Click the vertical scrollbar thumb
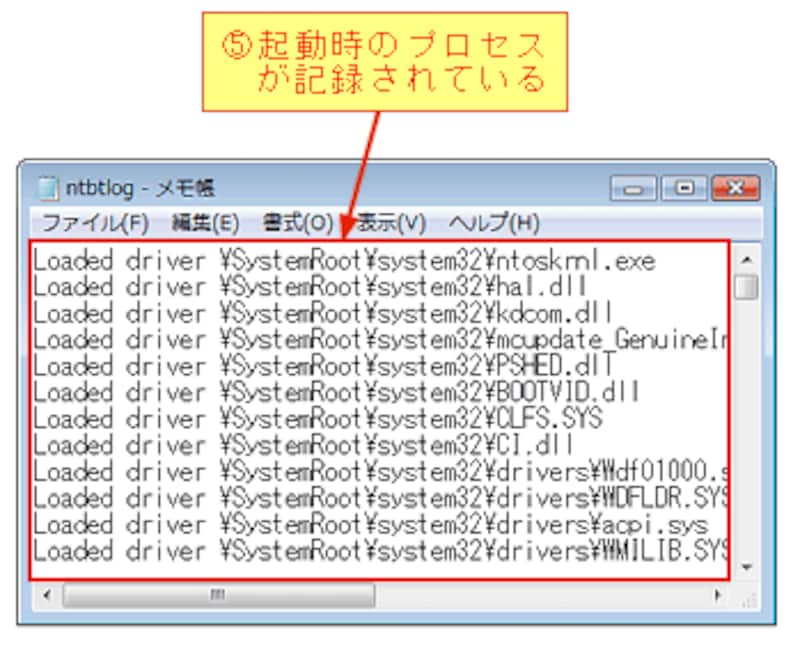Image resolution: width=800 pixels, height=653 pixels. (x=746, y=287)
